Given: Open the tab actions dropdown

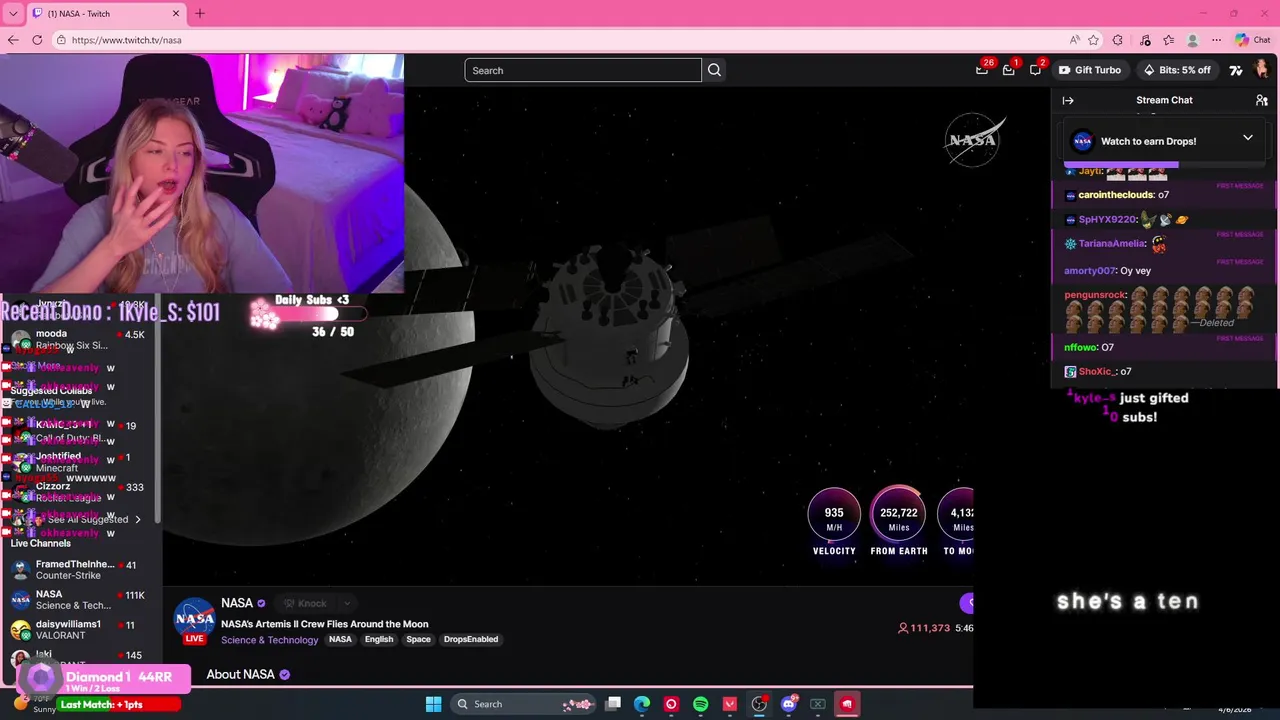Looking at the screenshot, I should point(13,14).
